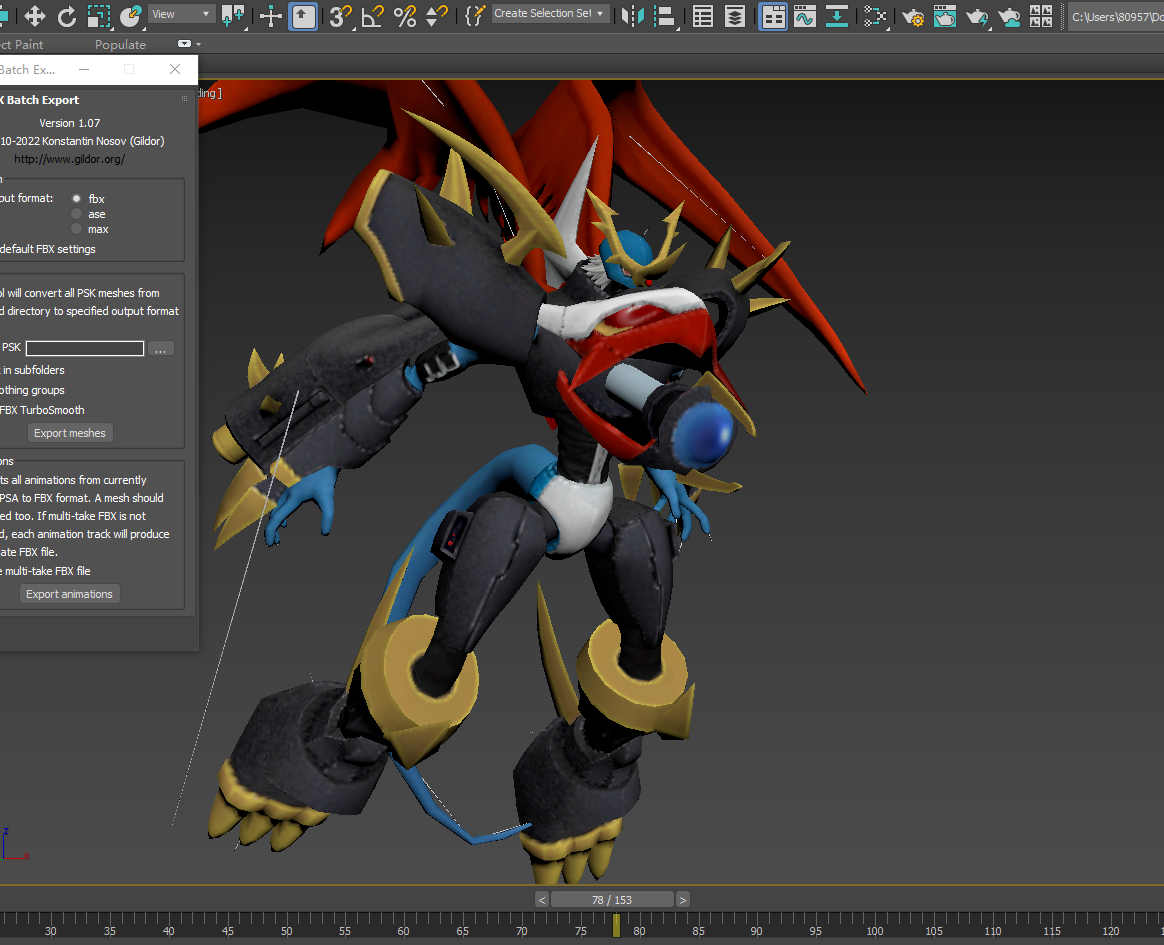Choose the Select and Place tool

pos(131,16)
